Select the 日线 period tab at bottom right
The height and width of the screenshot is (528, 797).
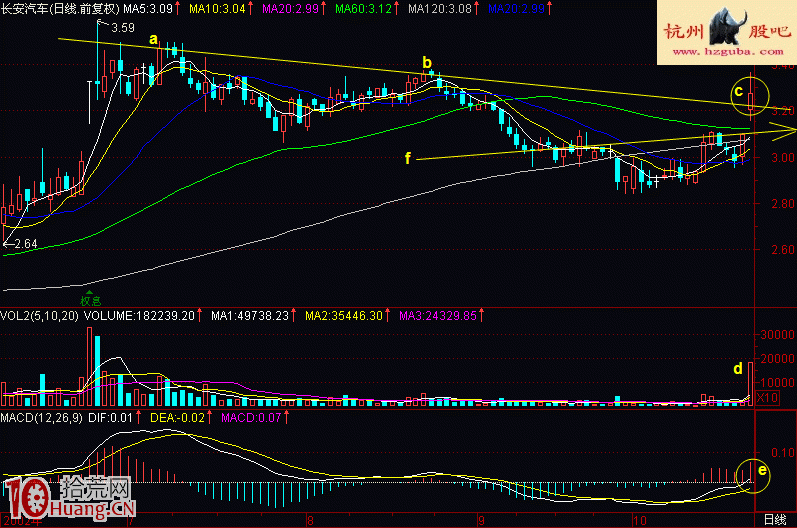[774, 520]
